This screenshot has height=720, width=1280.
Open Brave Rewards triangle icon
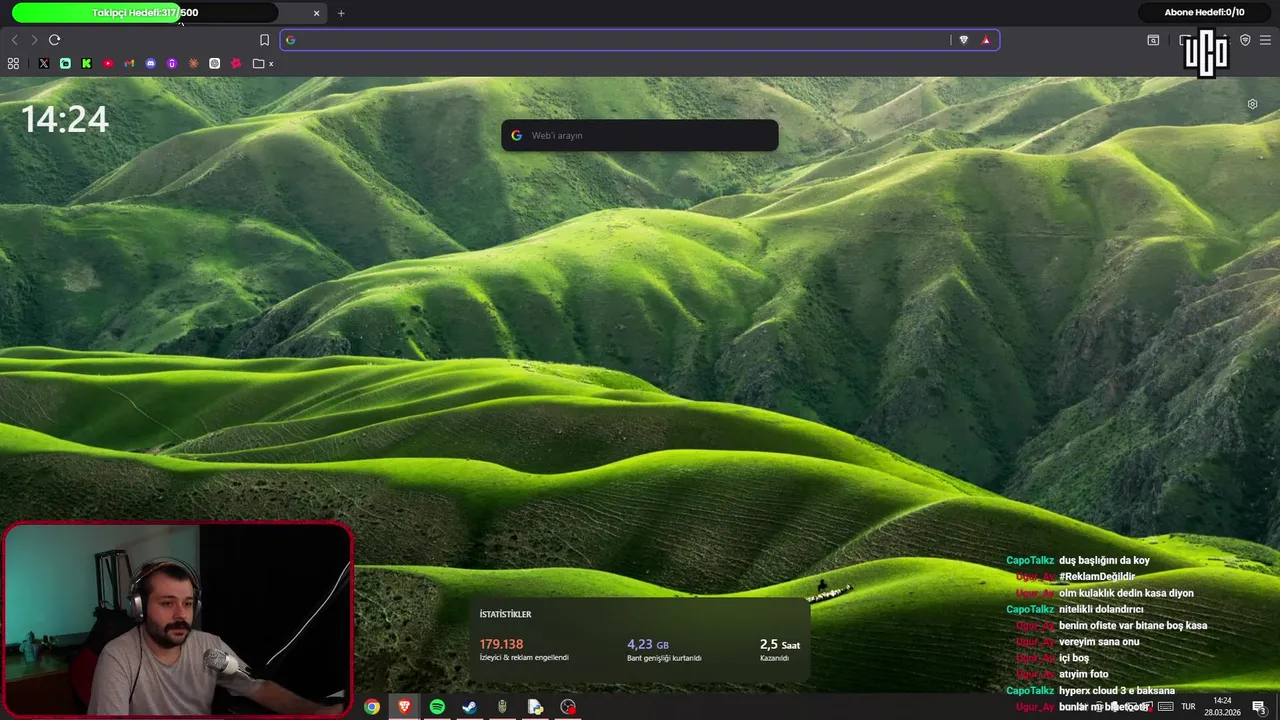[986, 40]
